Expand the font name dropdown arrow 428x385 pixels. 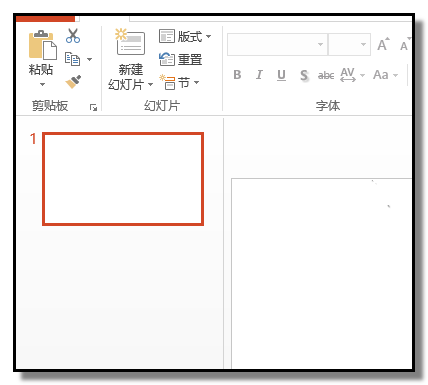(x=320, y=44)
